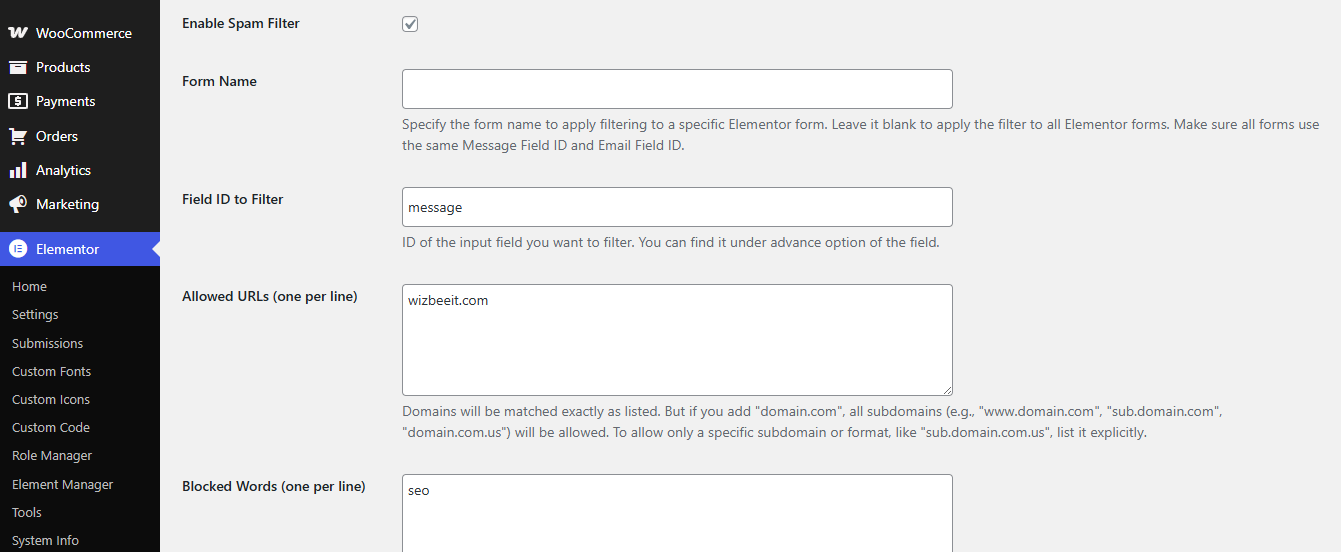Screen dimensions: 1341x552
Task: Click the WooCommerce logo icon
Action: [18, 33]
